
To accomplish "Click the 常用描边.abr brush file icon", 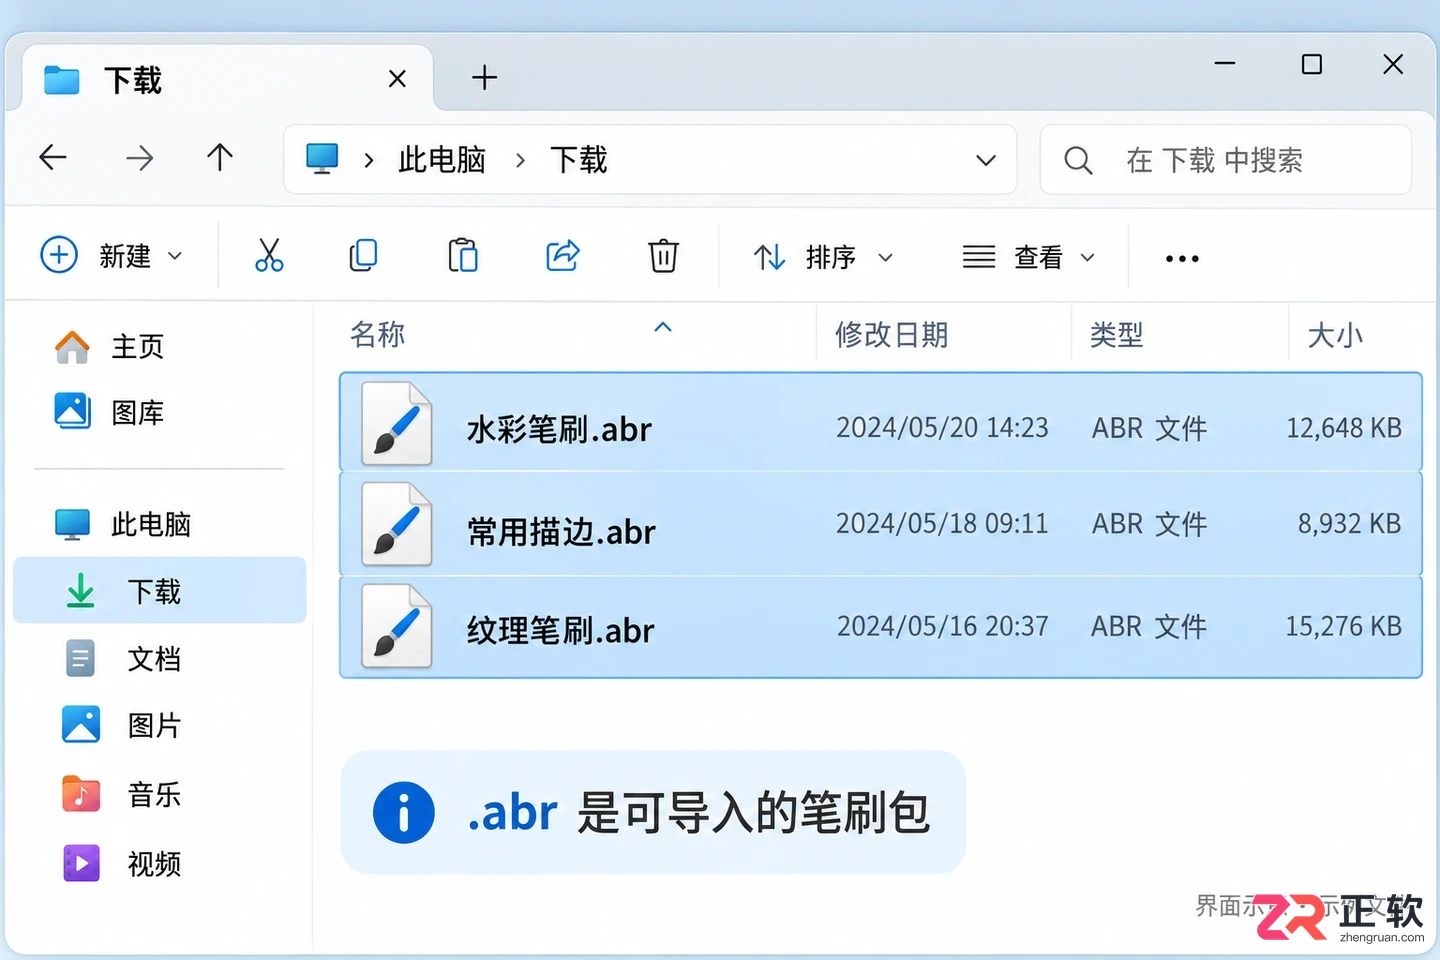I will (397, 524).
